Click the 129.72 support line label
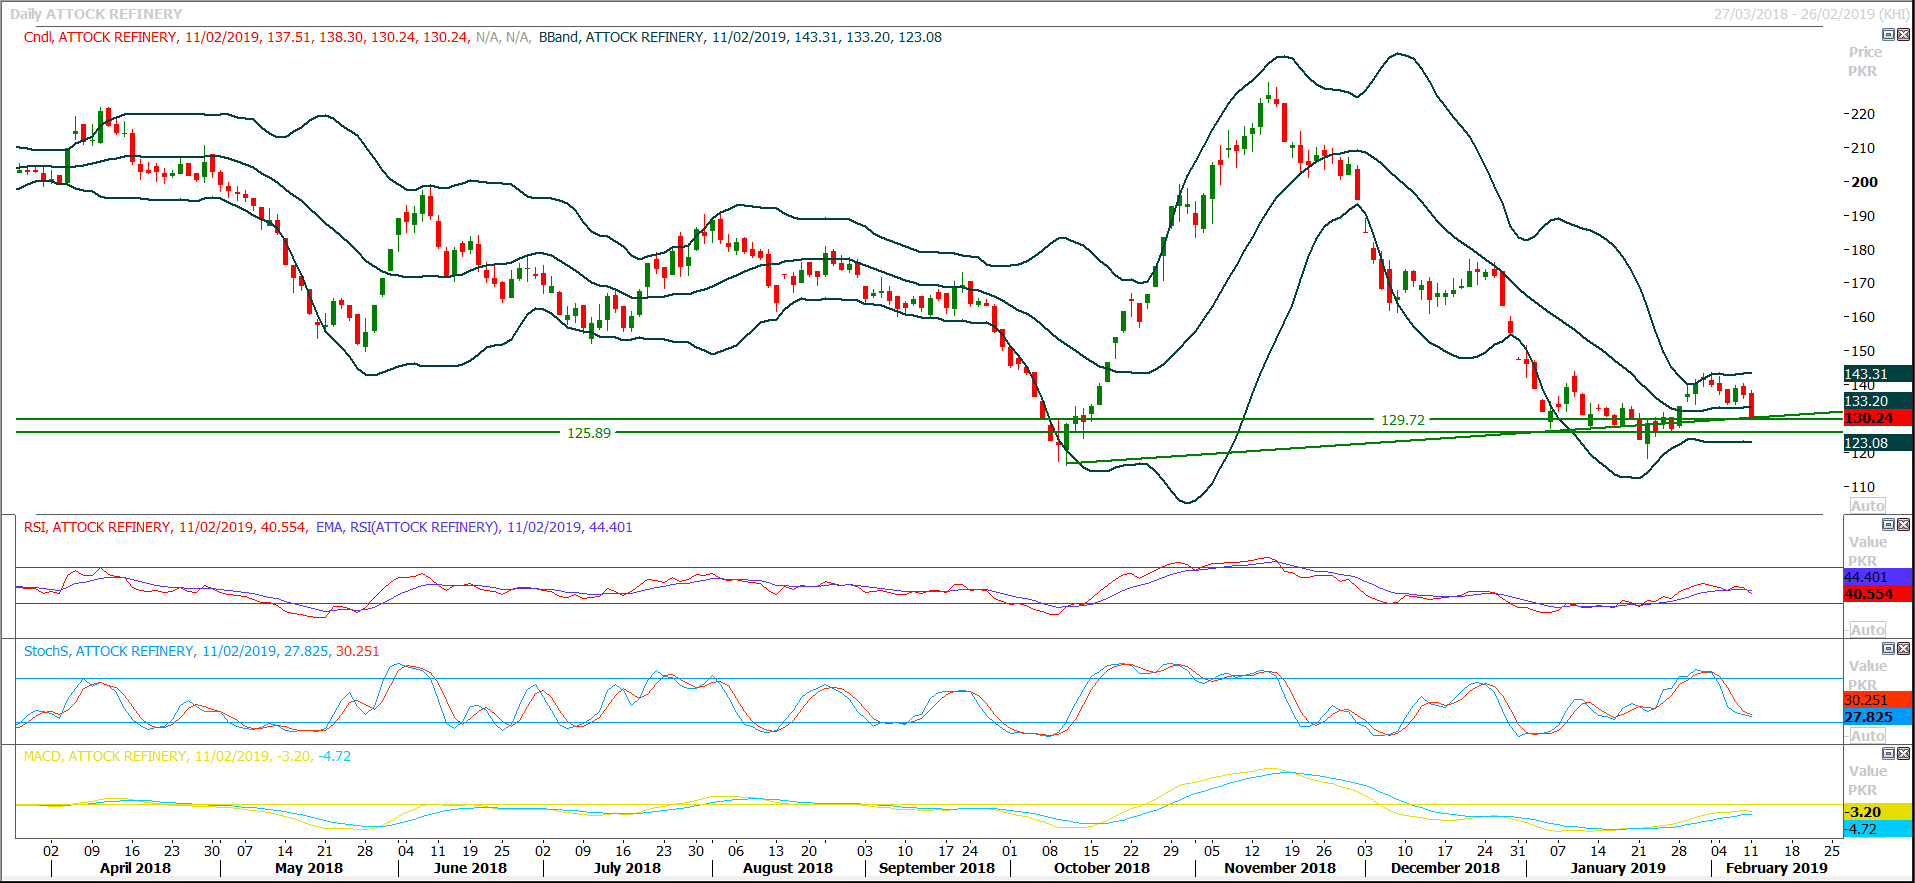 [x=1403, y=420]
